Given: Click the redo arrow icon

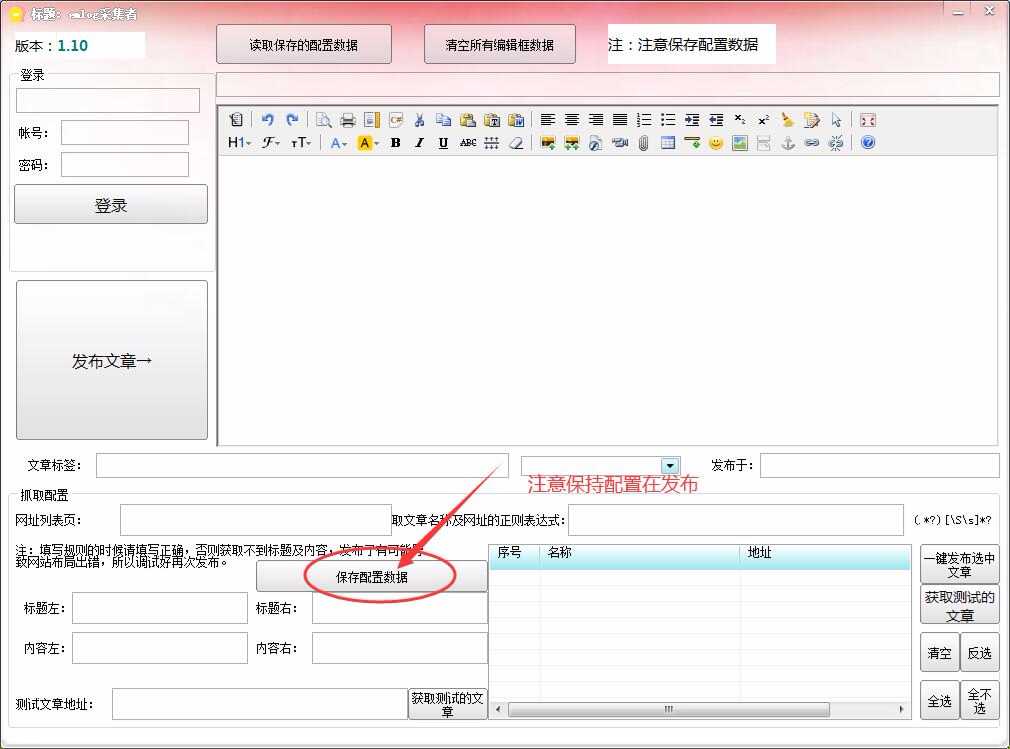Looking at the screenshot, I should click(x=292, y=119).
